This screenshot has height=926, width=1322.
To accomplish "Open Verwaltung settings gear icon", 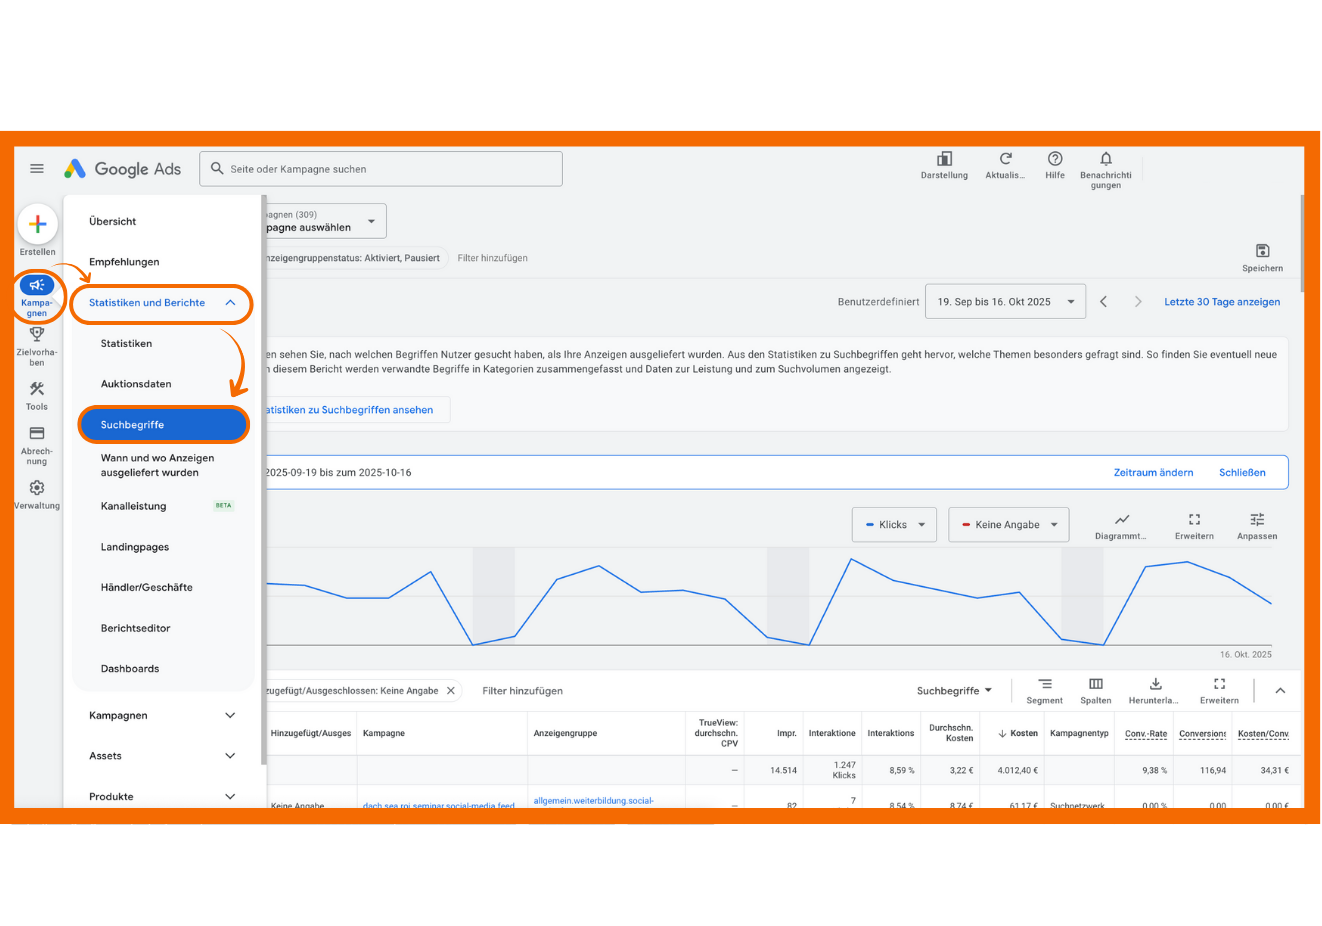I will coord(37,488).
